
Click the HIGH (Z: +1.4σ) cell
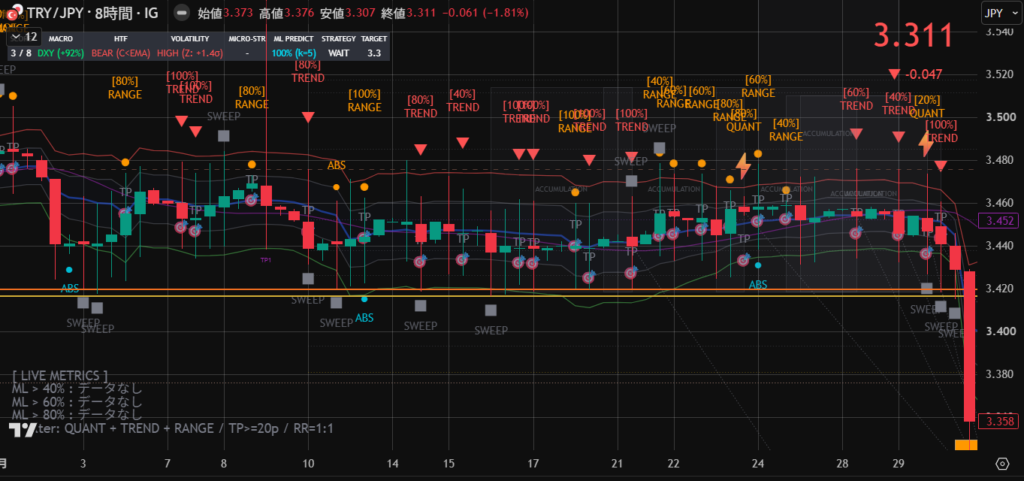point(189,54)
